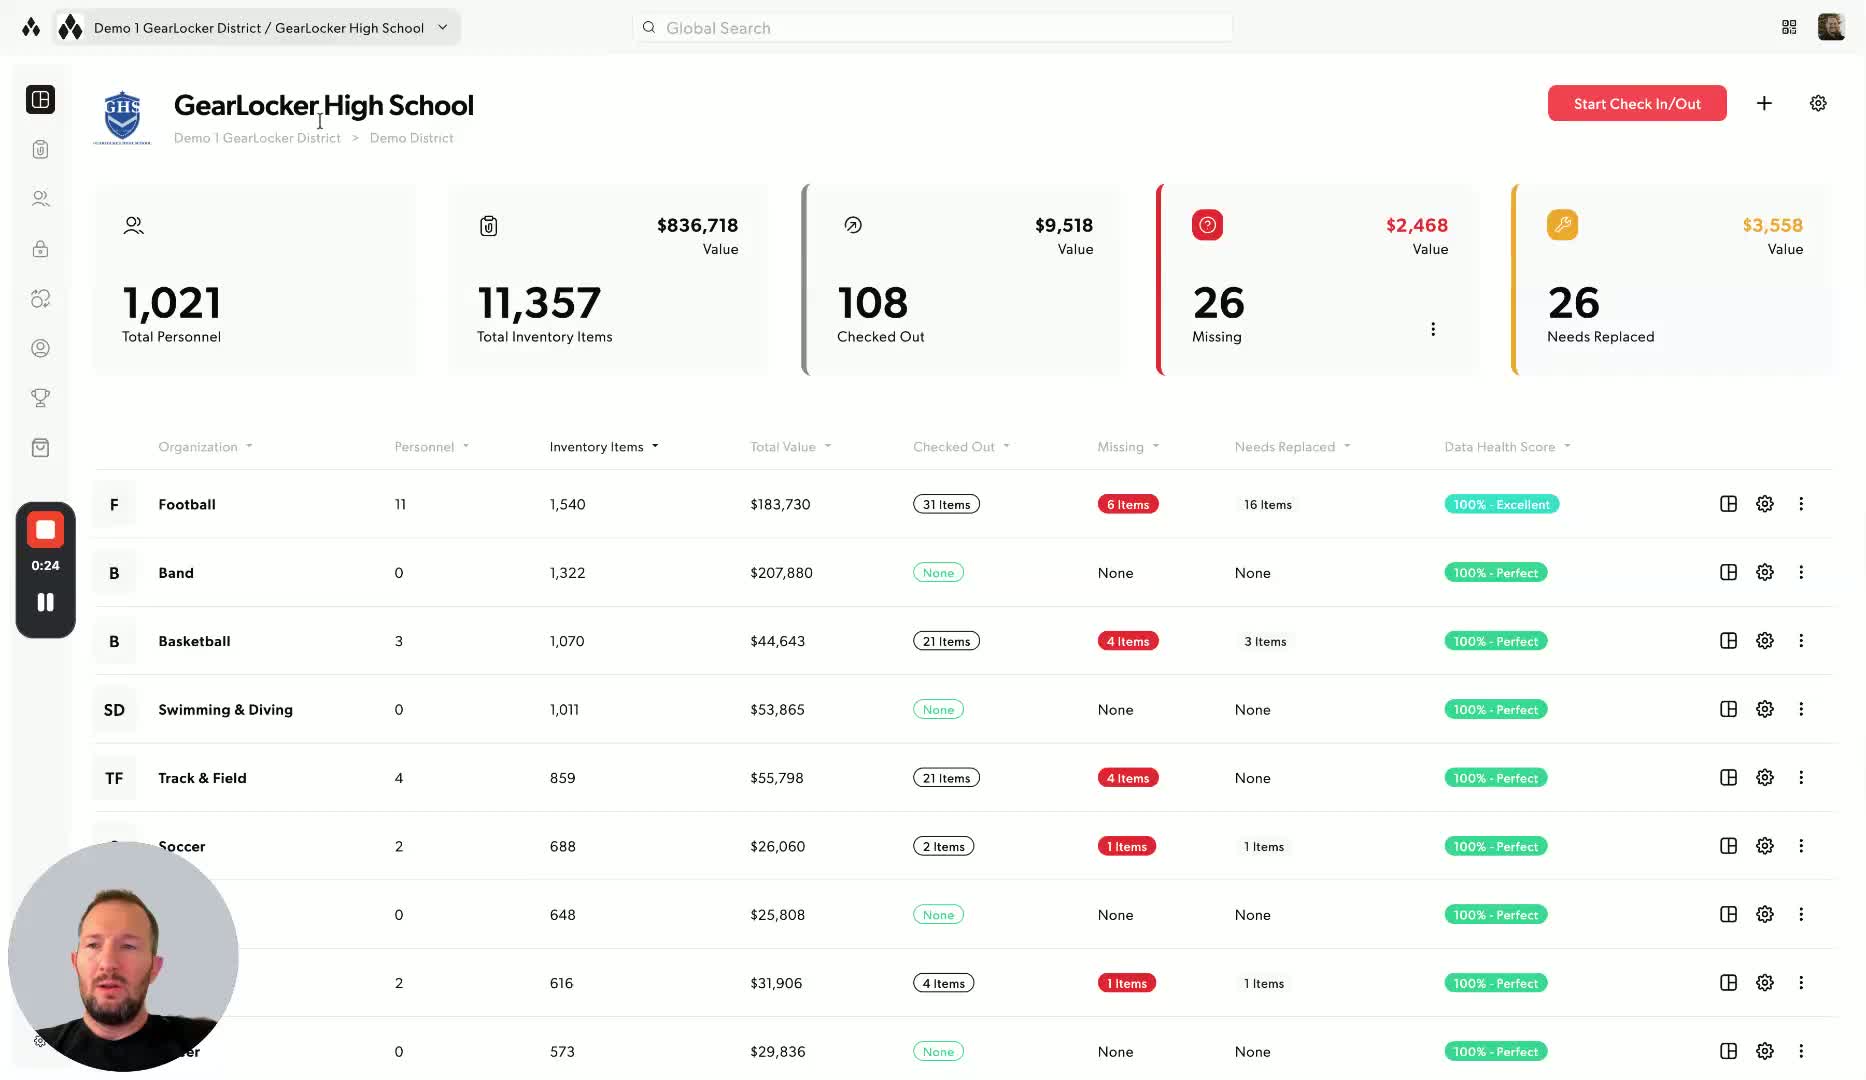Open the organization switcher dropdown
Viewport: 1866px width, 1080px height.
pyautogui.click(x=257, y=28)
